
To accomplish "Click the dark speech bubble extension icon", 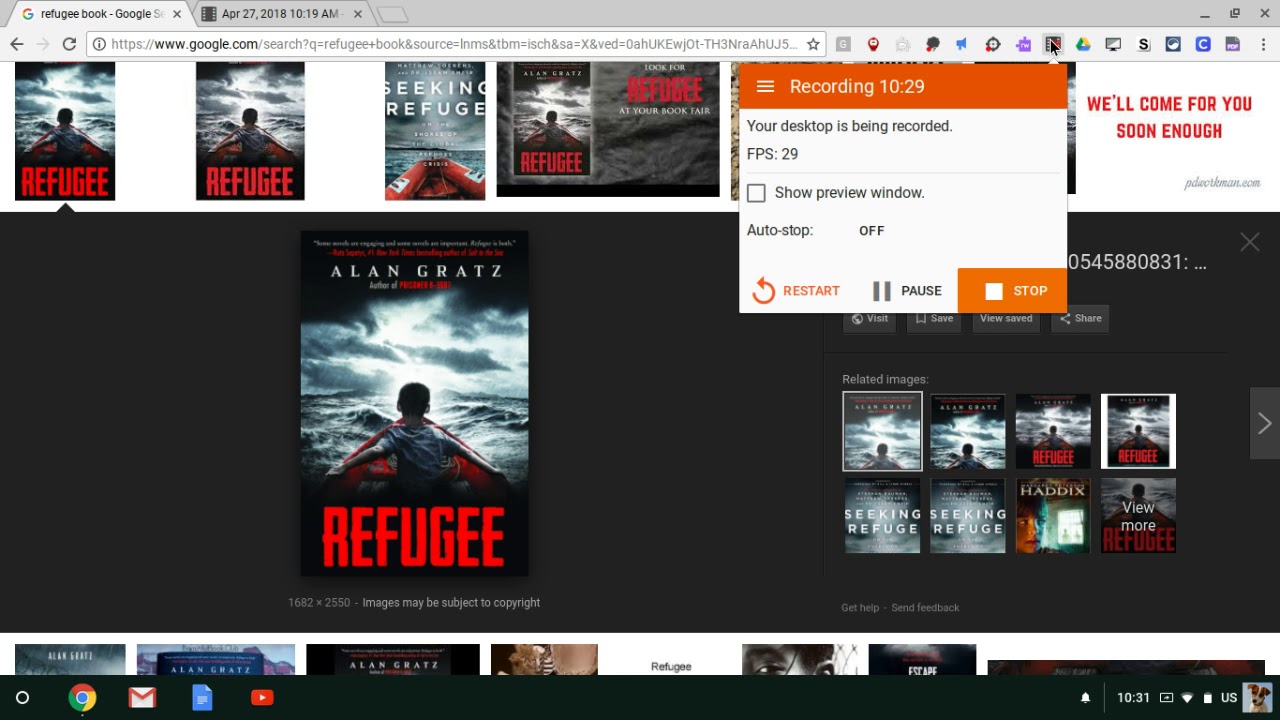I will pyautogui.click(x=933, y=44).
